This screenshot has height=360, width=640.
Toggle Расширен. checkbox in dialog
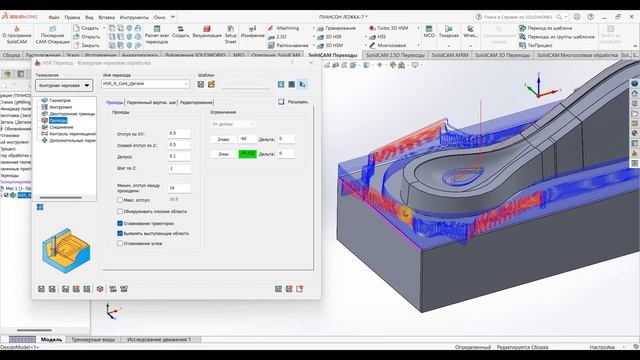pyautogui.click(x=281, y=102)
